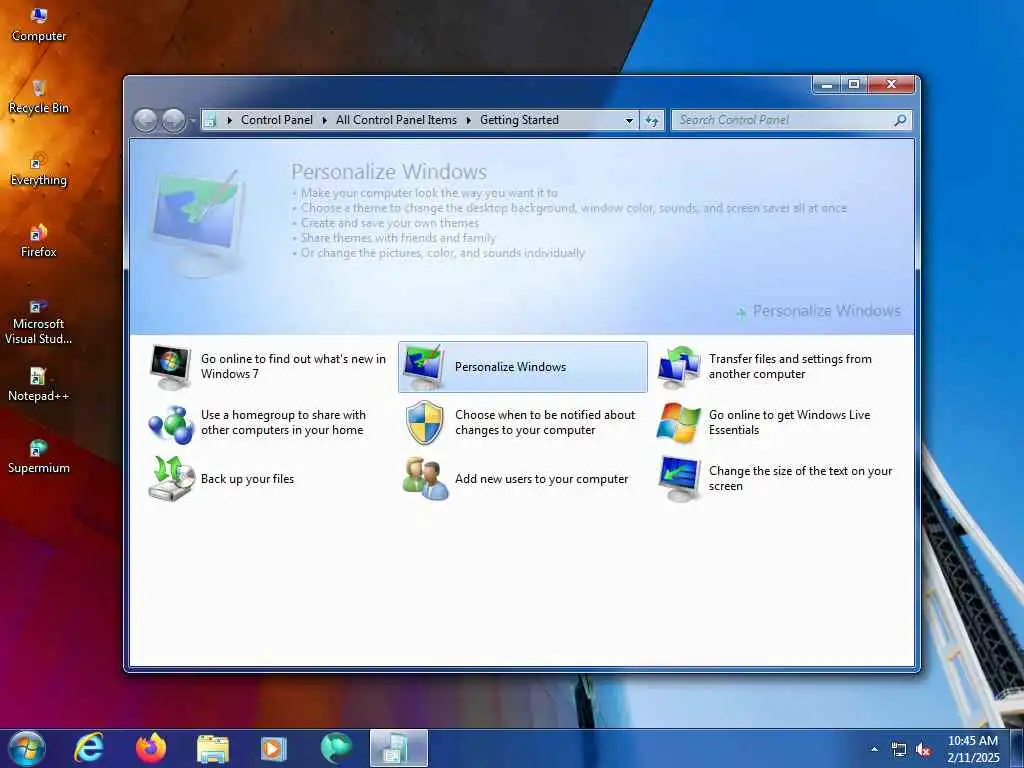Click the Control Panel taskbar button
The width and height of the screenshot is (1024, 768).
(x=398, y=748)
